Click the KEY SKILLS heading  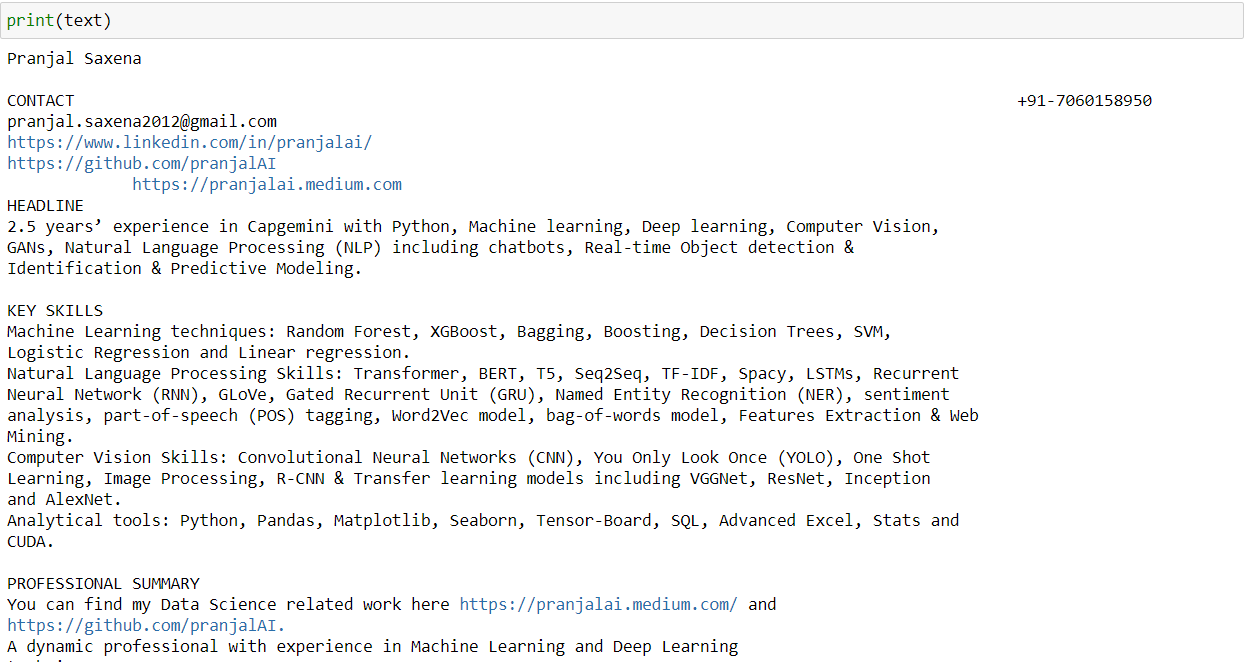[55, 310]
